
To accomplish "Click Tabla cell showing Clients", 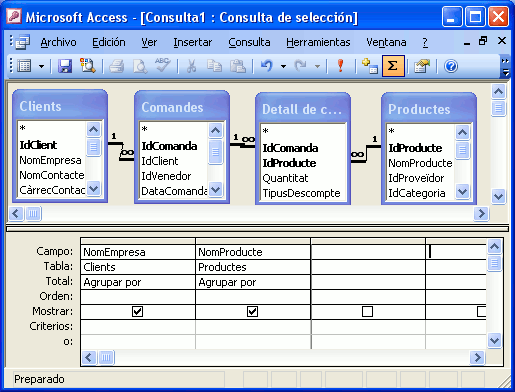I will [x=138, y=267].
